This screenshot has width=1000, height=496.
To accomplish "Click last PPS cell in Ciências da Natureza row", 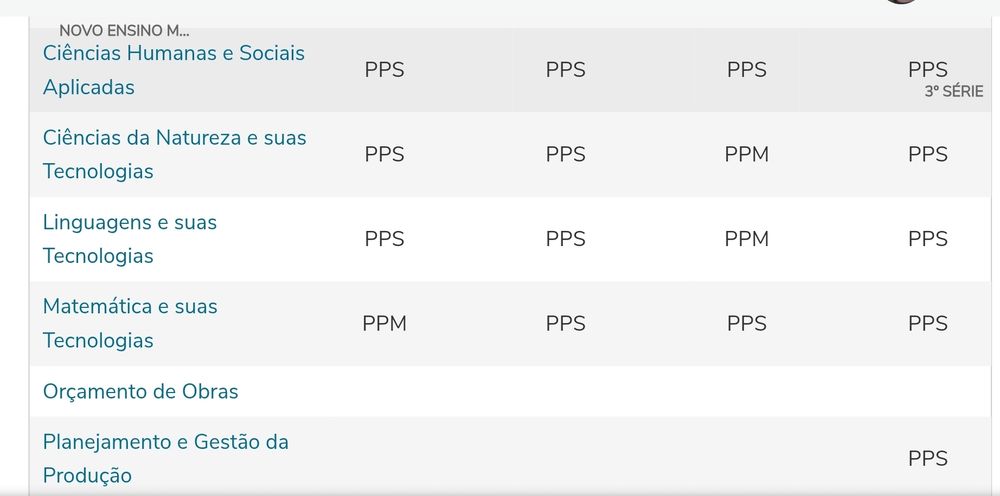I will [927, 154].
